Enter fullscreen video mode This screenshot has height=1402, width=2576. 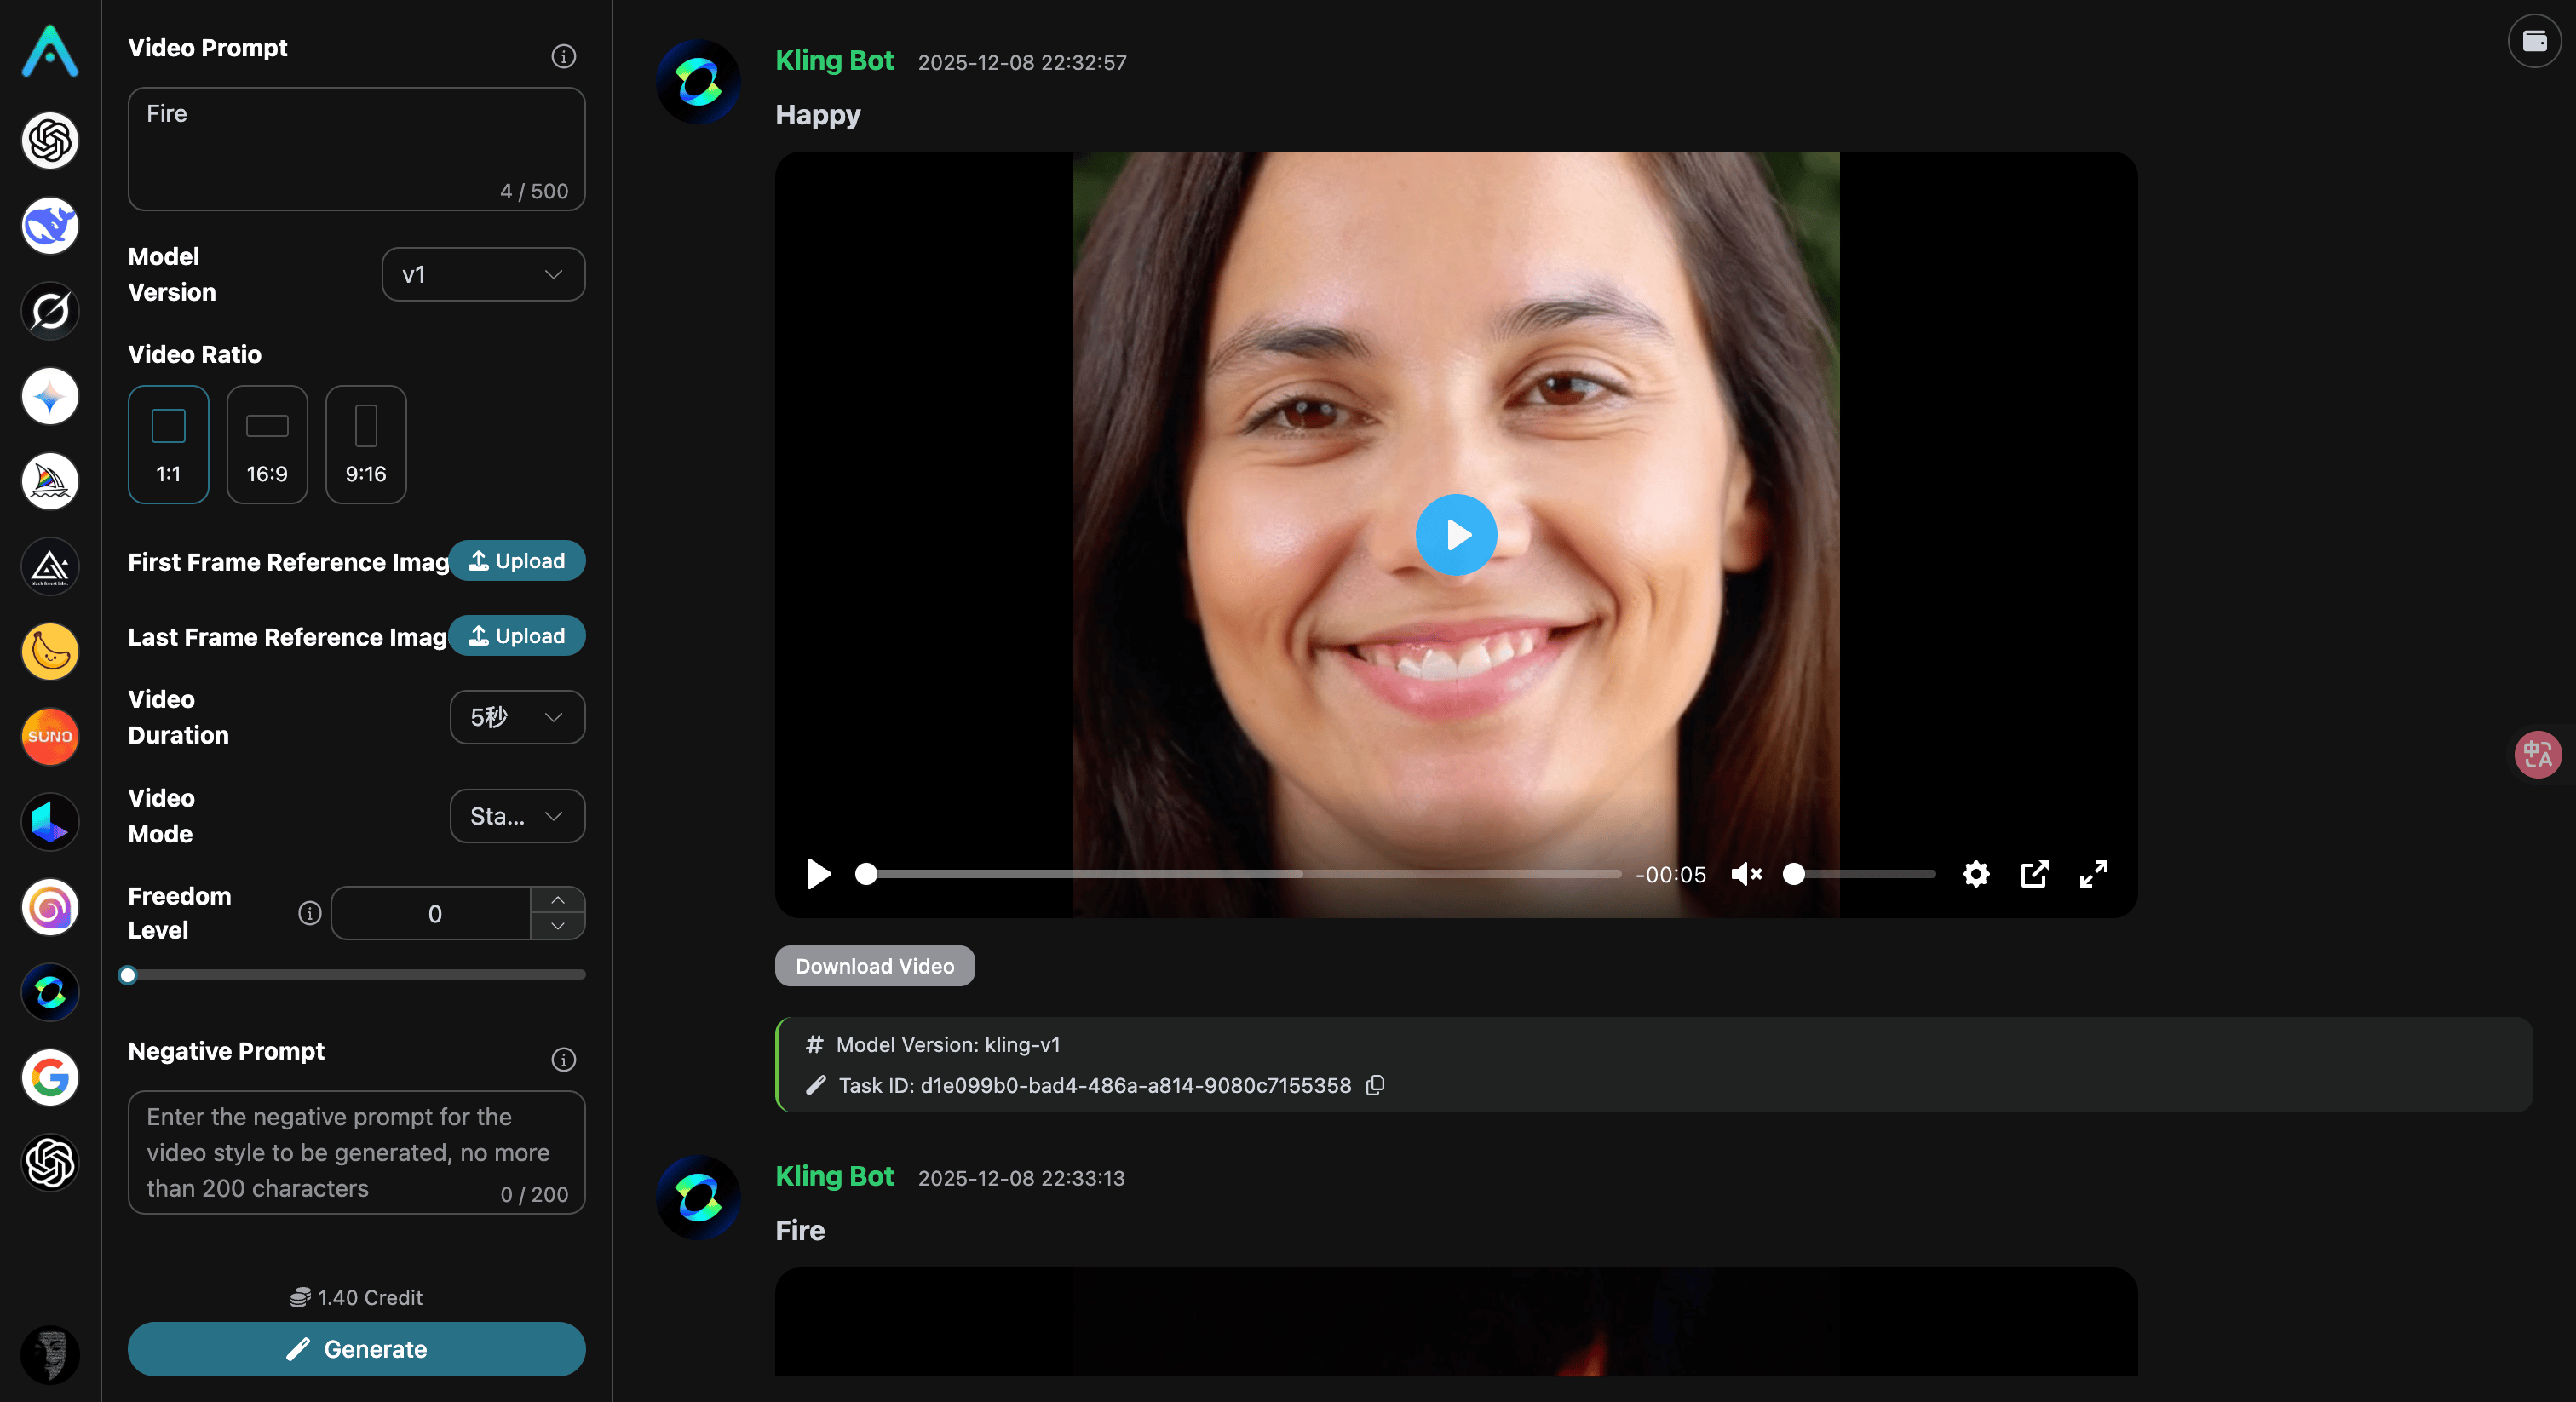pos(2093,874)
